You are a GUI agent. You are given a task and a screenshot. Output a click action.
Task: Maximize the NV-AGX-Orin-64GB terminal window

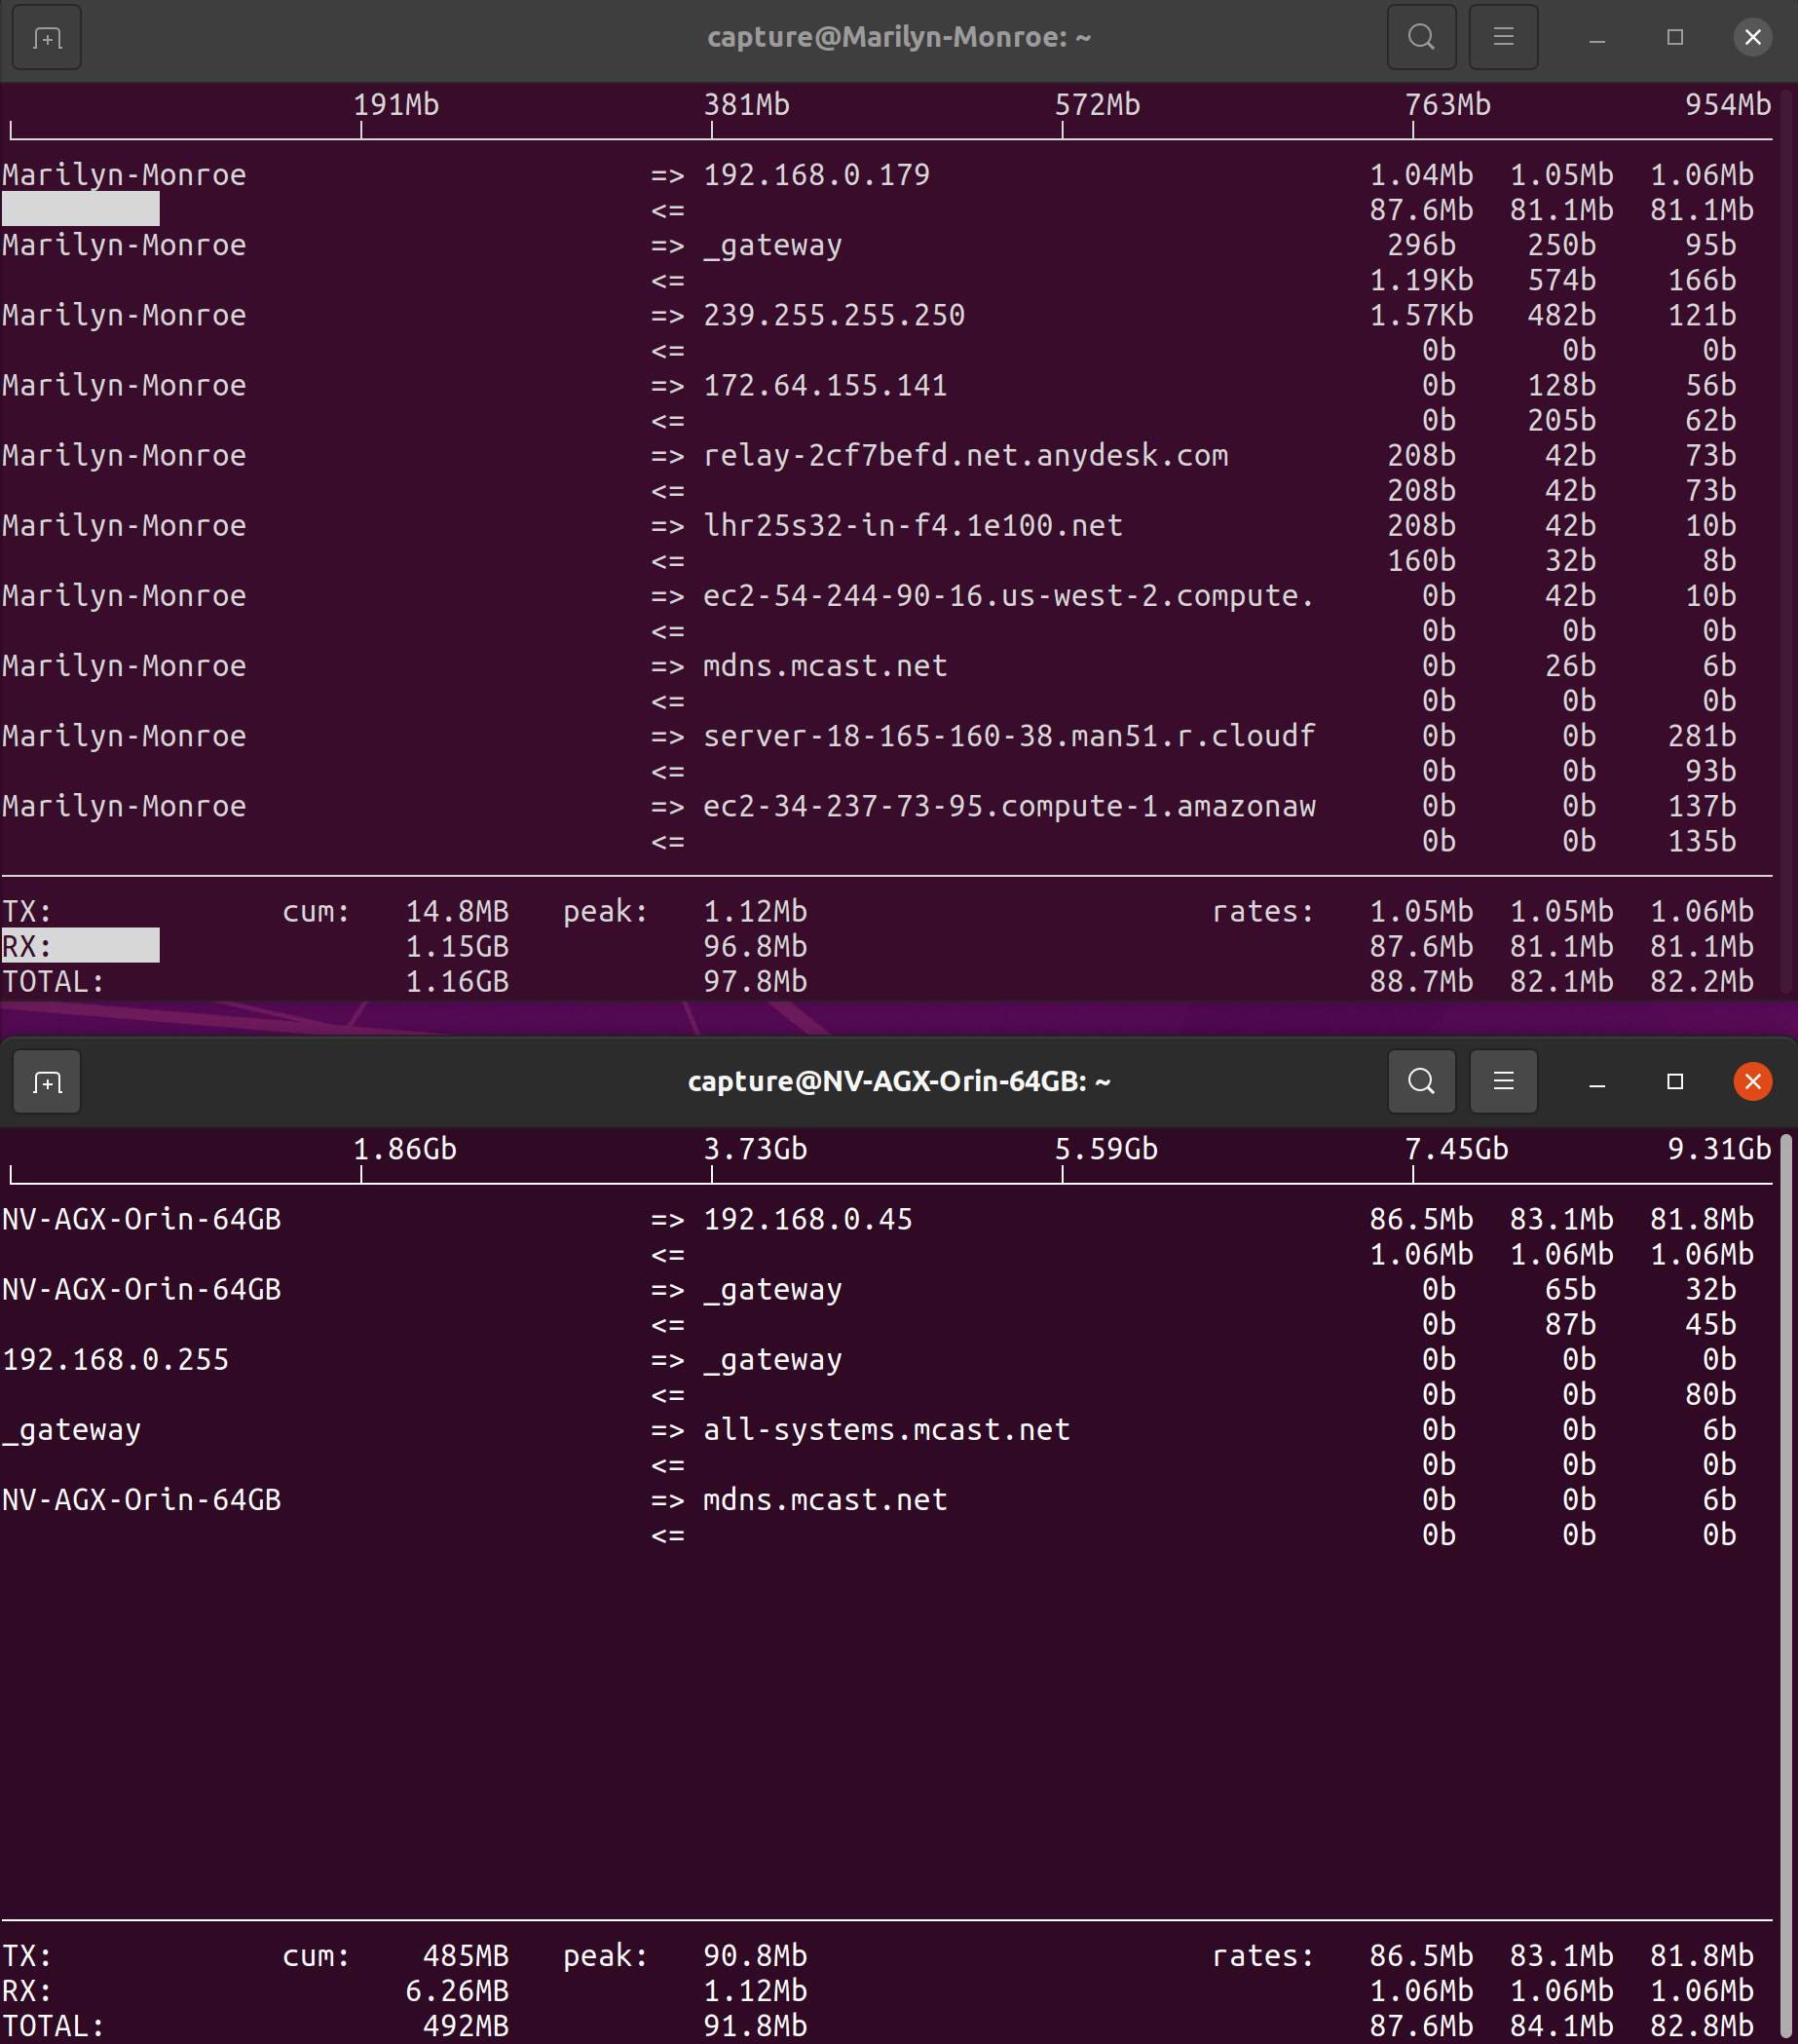(x=1674, y=1081)
